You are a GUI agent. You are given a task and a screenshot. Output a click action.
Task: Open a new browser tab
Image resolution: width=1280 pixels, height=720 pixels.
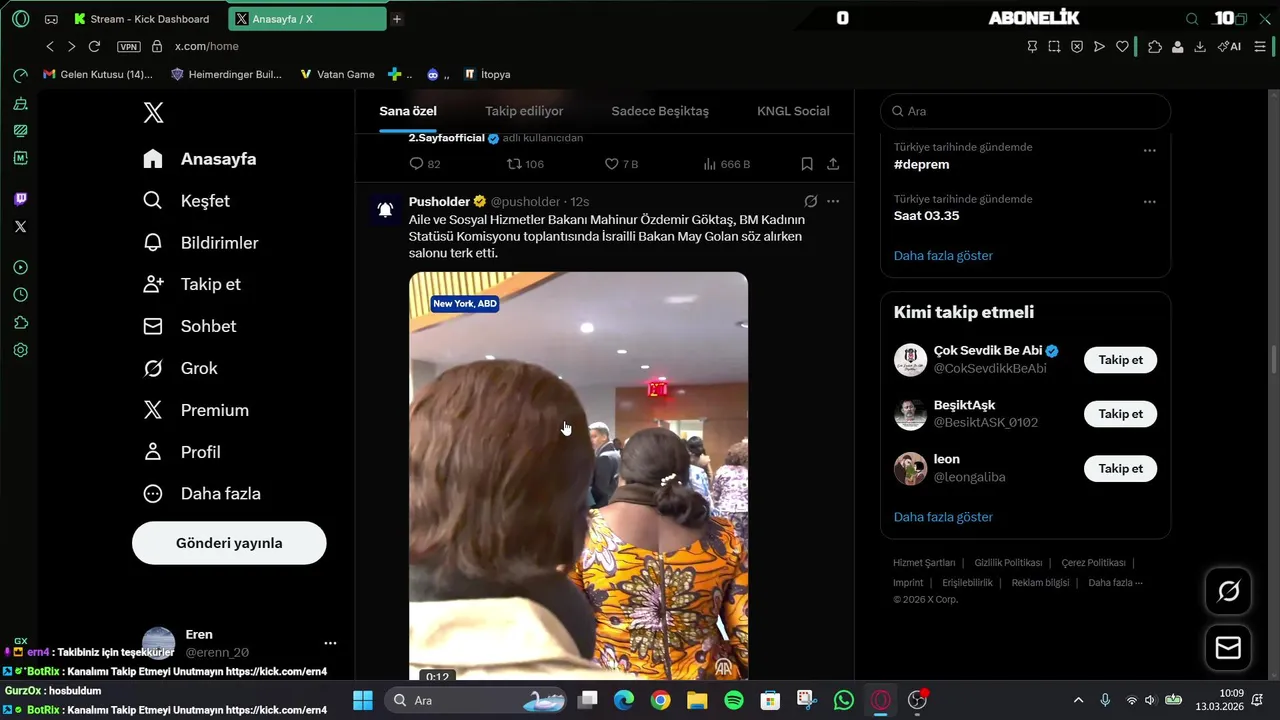pyautogui.click(x=397, y=19)
